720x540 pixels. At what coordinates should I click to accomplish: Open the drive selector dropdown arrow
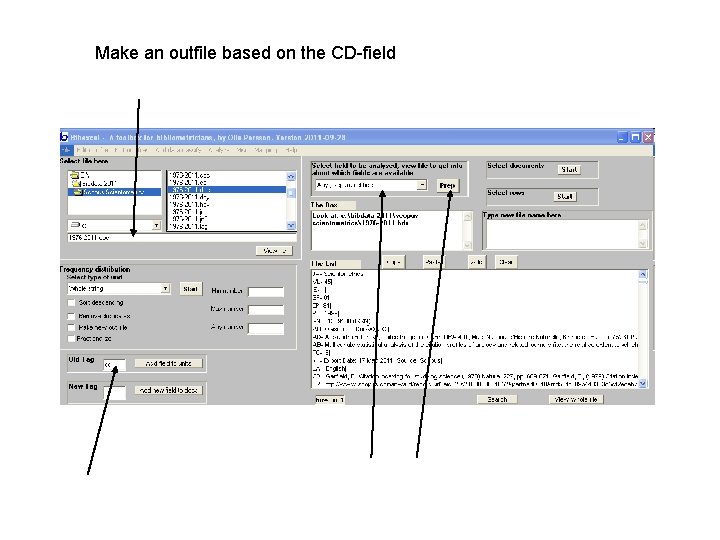156,225
